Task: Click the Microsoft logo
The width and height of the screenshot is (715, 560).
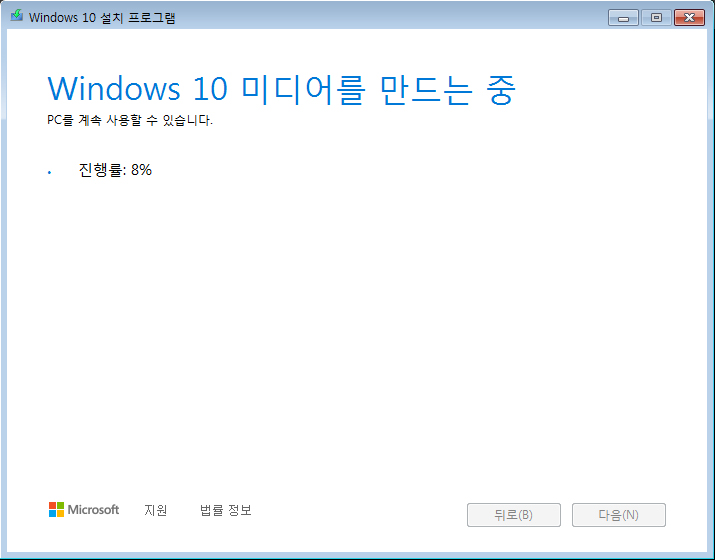Action: coord(84,509)
